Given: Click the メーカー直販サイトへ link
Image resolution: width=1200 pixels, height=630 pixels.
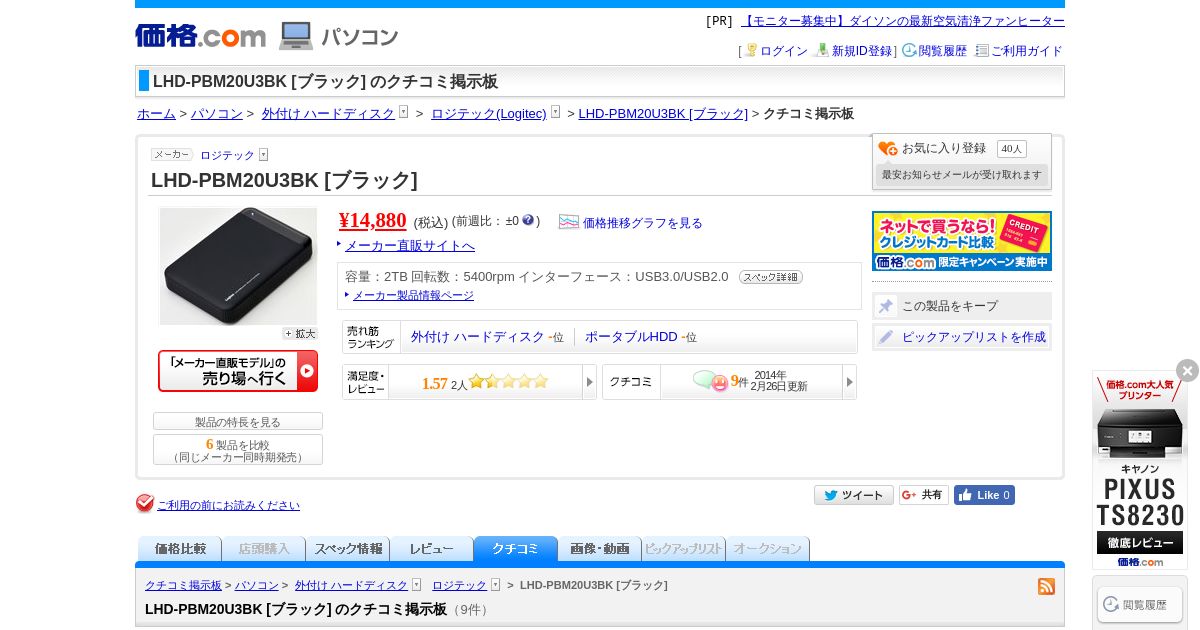Looking at the screenshot, I should click(410, 245).
